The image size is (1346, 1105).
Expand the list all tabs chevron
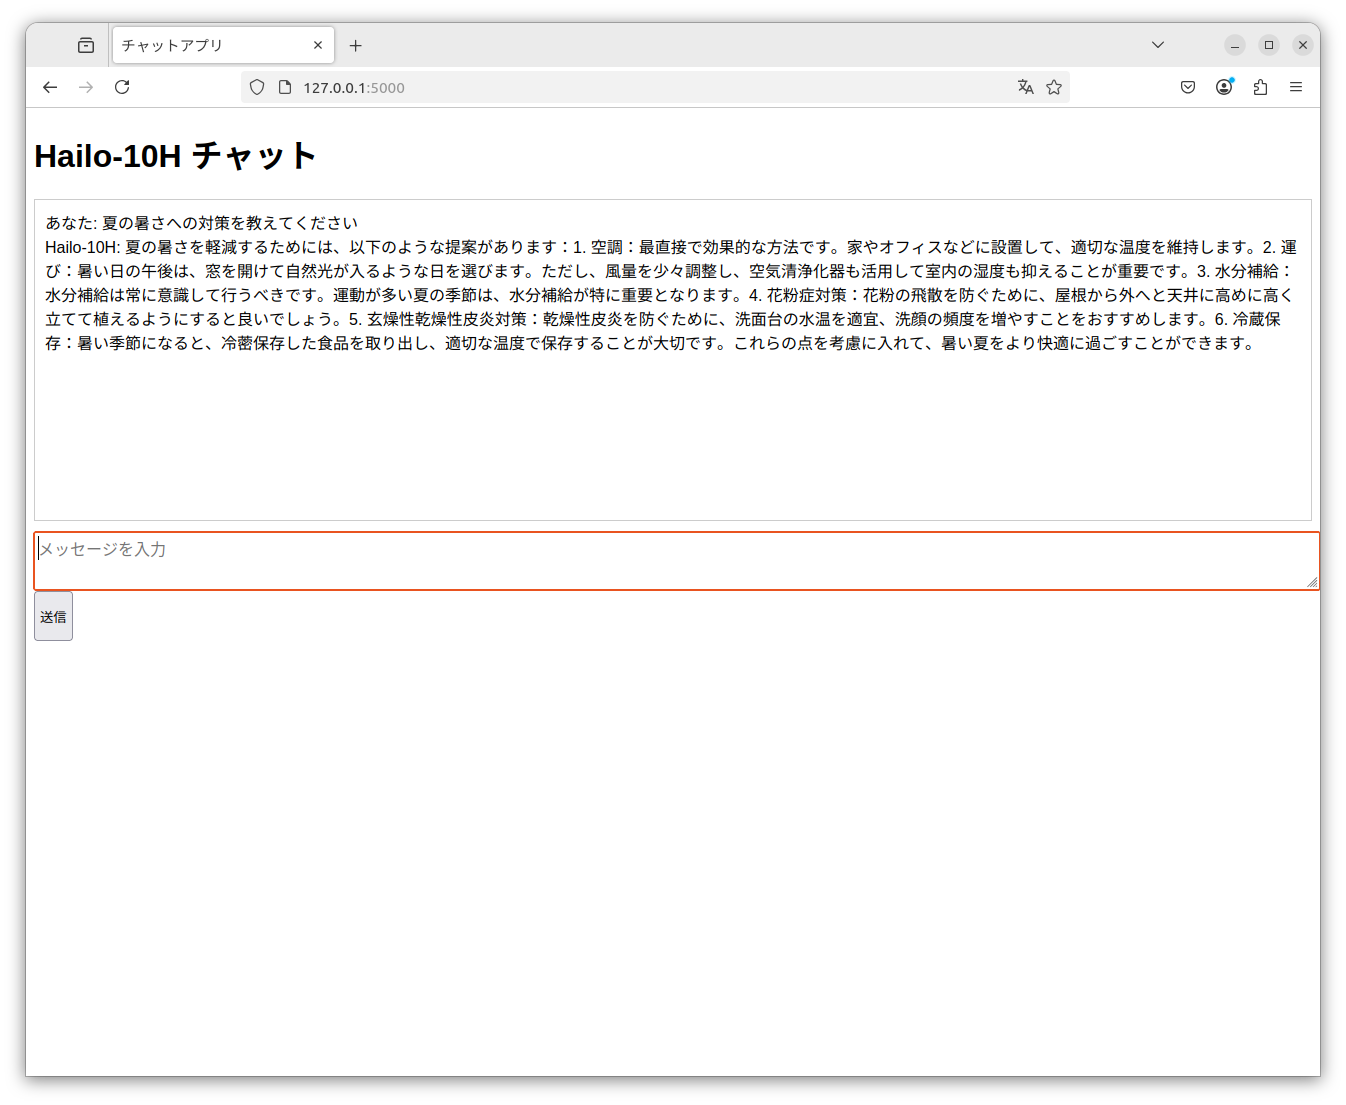coord(1158,45)
